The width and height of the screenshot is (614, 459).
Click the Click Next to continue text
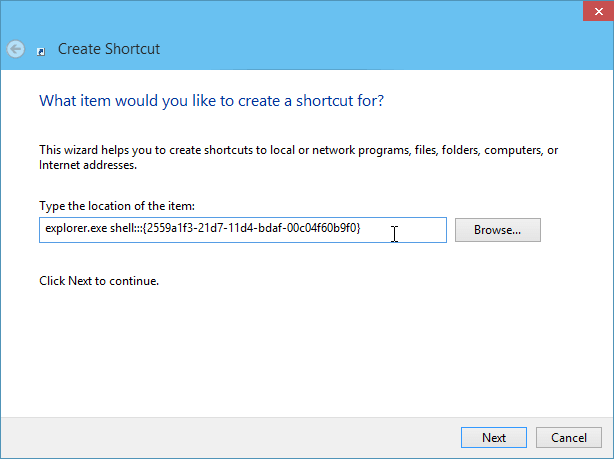(x=99, y=281)
